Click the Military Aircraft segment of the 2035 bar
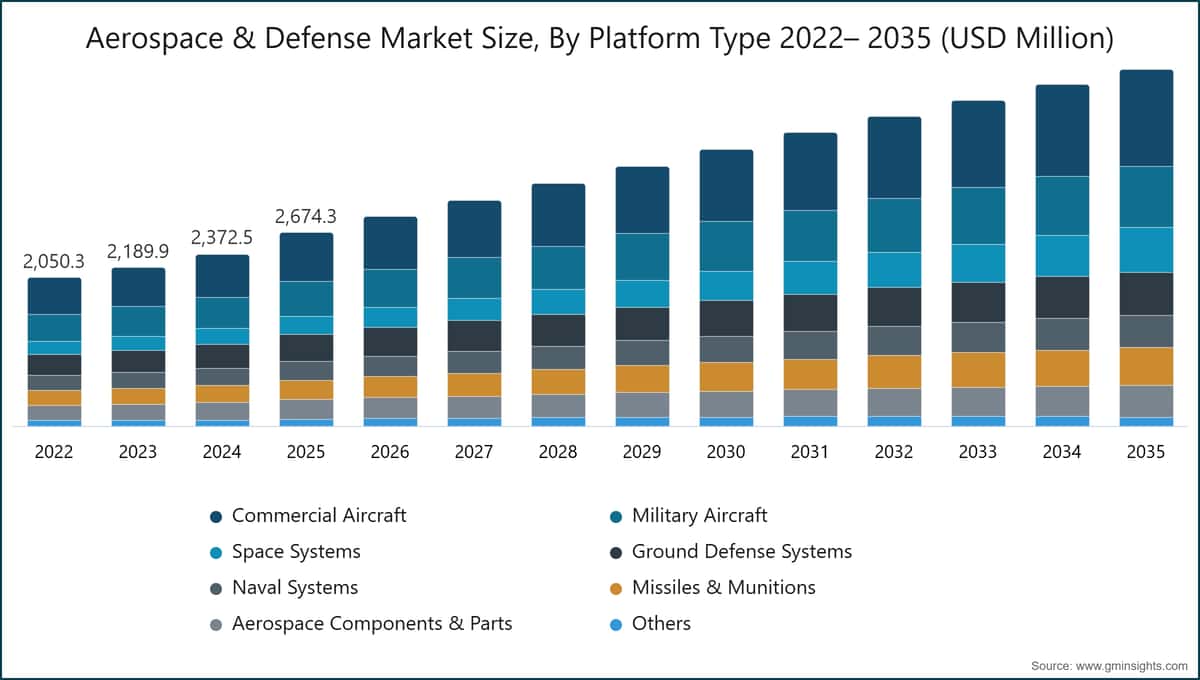 pyautogui.click(x=1146, y=197)
